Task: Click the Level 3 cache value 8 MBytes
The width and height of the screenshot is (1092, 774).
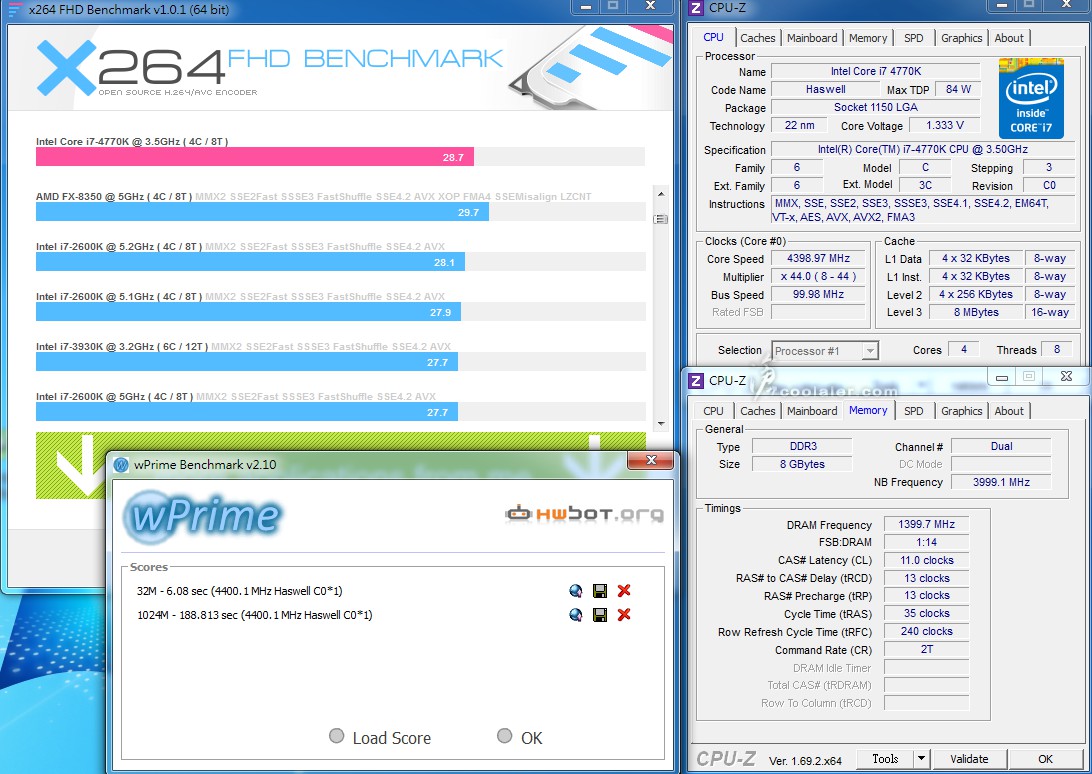Action: tap(976, 313)
